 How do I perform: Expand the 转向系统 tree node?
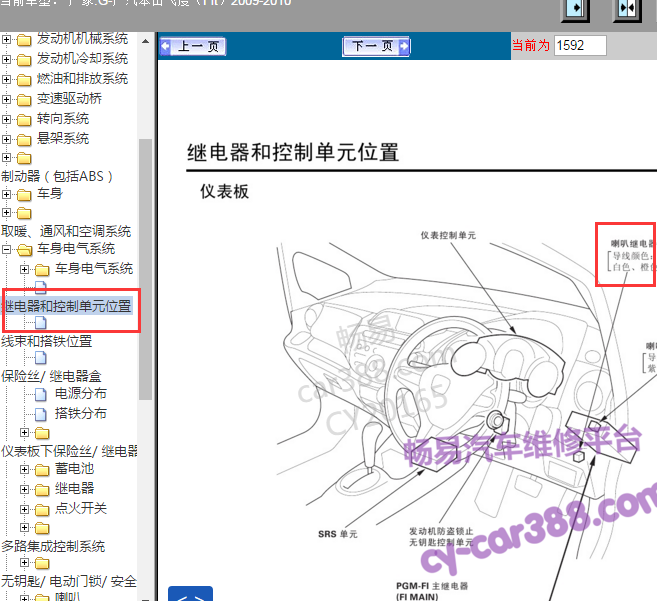pyautogui.click(x=6, y=119)
